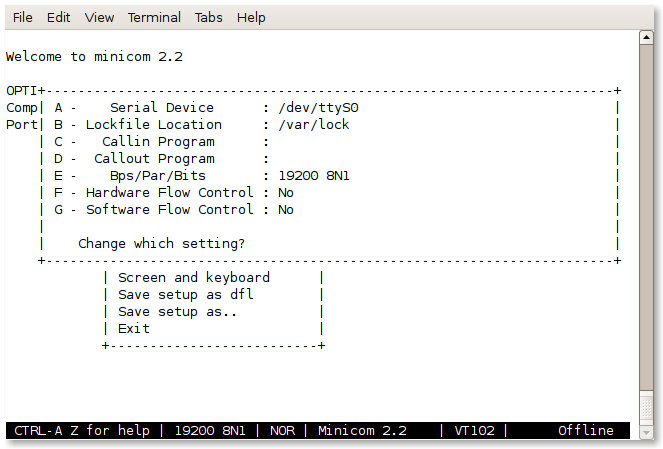Select the Save setup as.. entry
Screen dimensions: 663x449
pos(178,312)
